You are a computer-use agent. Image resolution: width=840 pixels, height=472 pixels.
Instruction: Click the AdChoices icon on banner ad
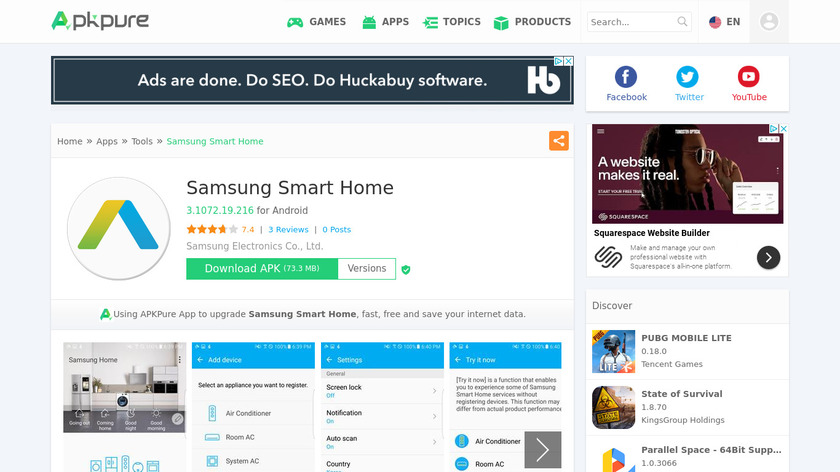click(x=558, y=61)
